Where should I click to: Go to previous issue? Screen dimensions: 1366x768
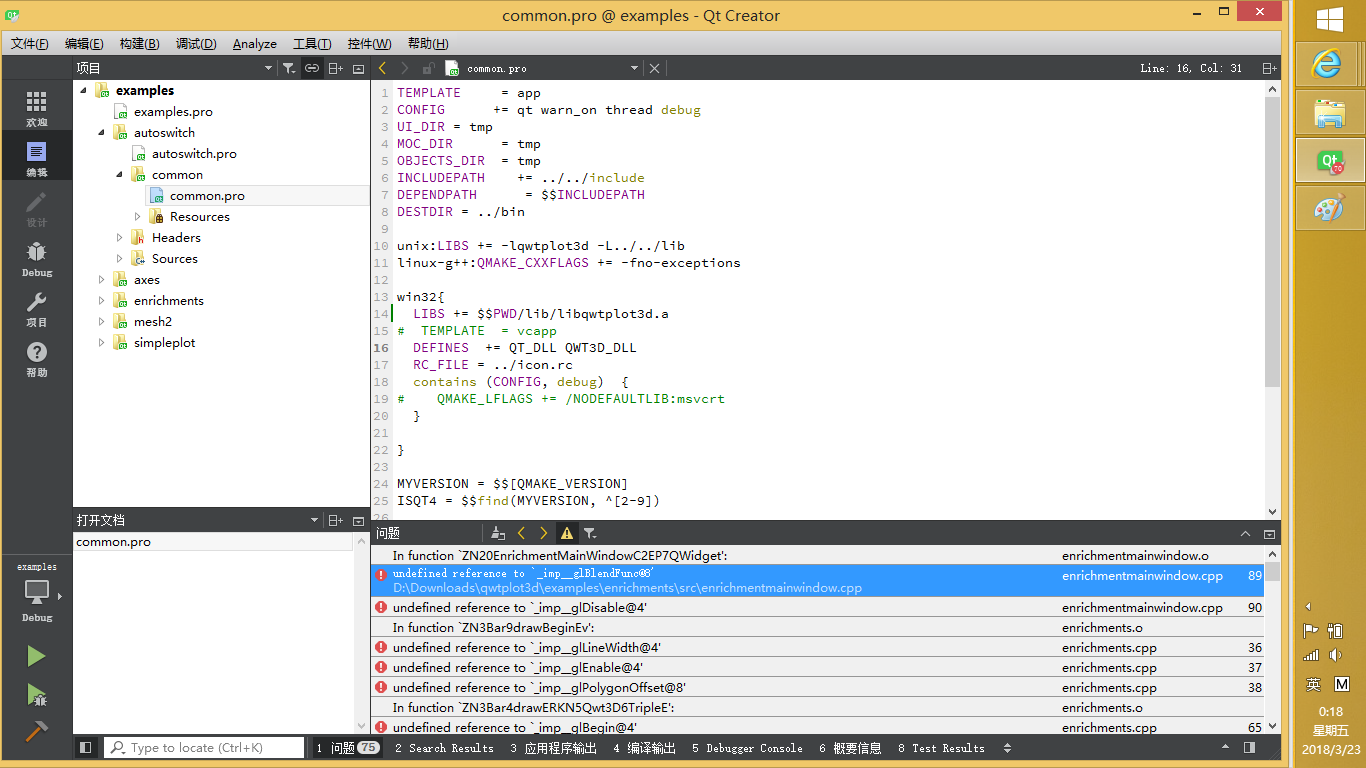(x=521, y=534)
